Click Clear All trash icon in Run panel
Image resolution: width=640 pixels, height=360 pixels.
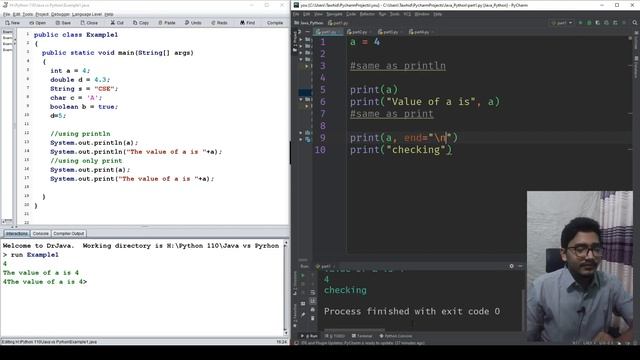point(313,318)
